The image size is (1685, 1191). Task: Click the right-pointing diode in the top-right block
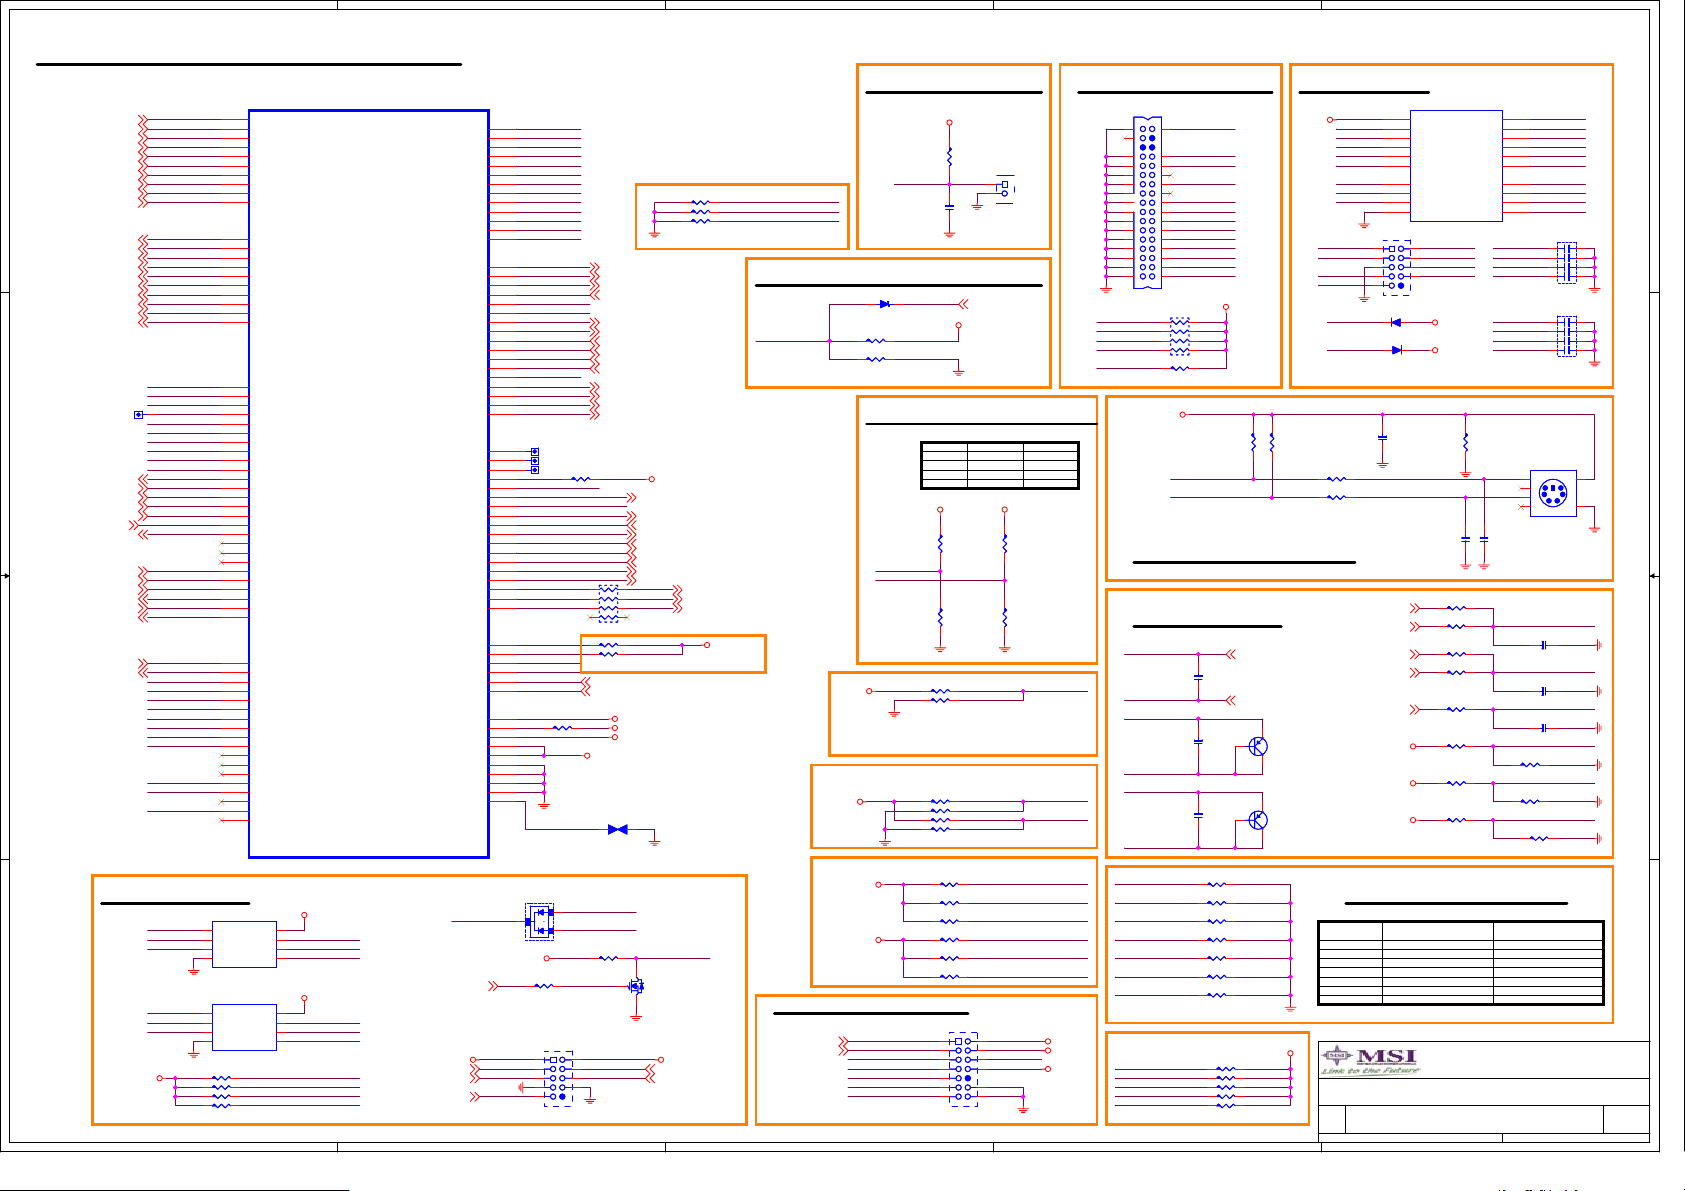click(x=1396, y=350)
